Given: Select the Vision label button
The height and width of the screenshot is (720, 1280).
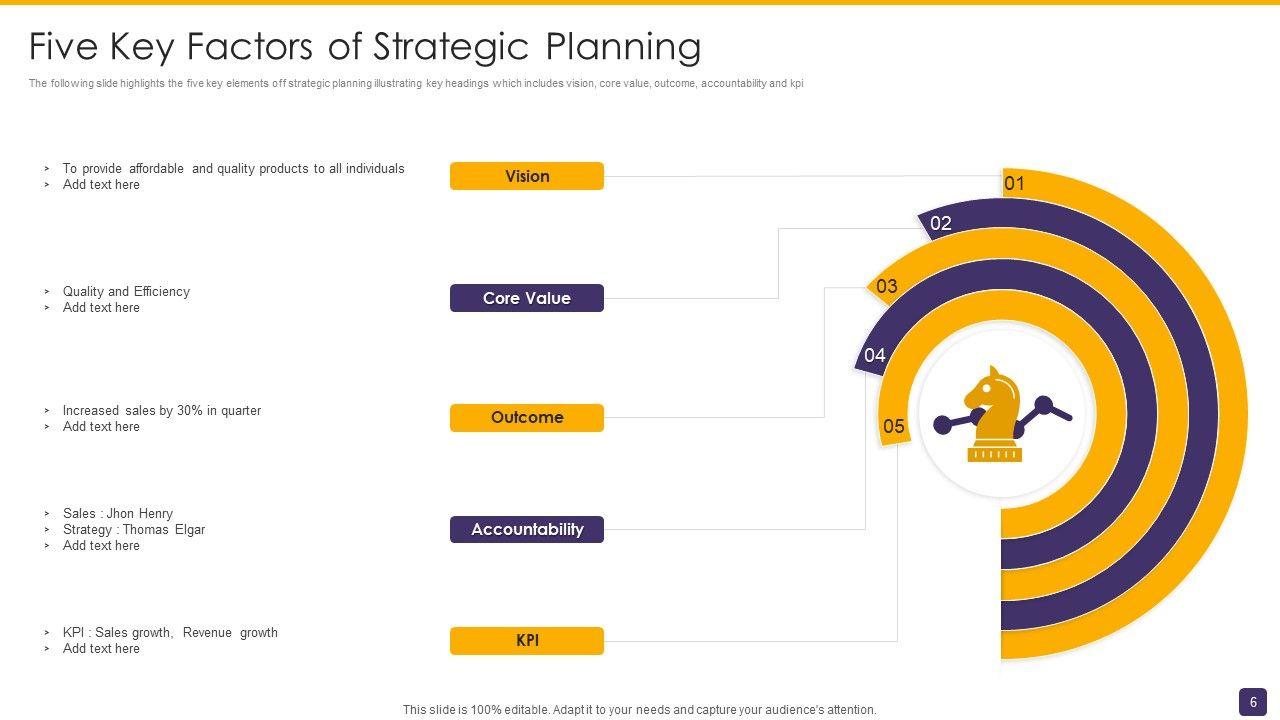Looking at the screenshot, I should point(527,176).
